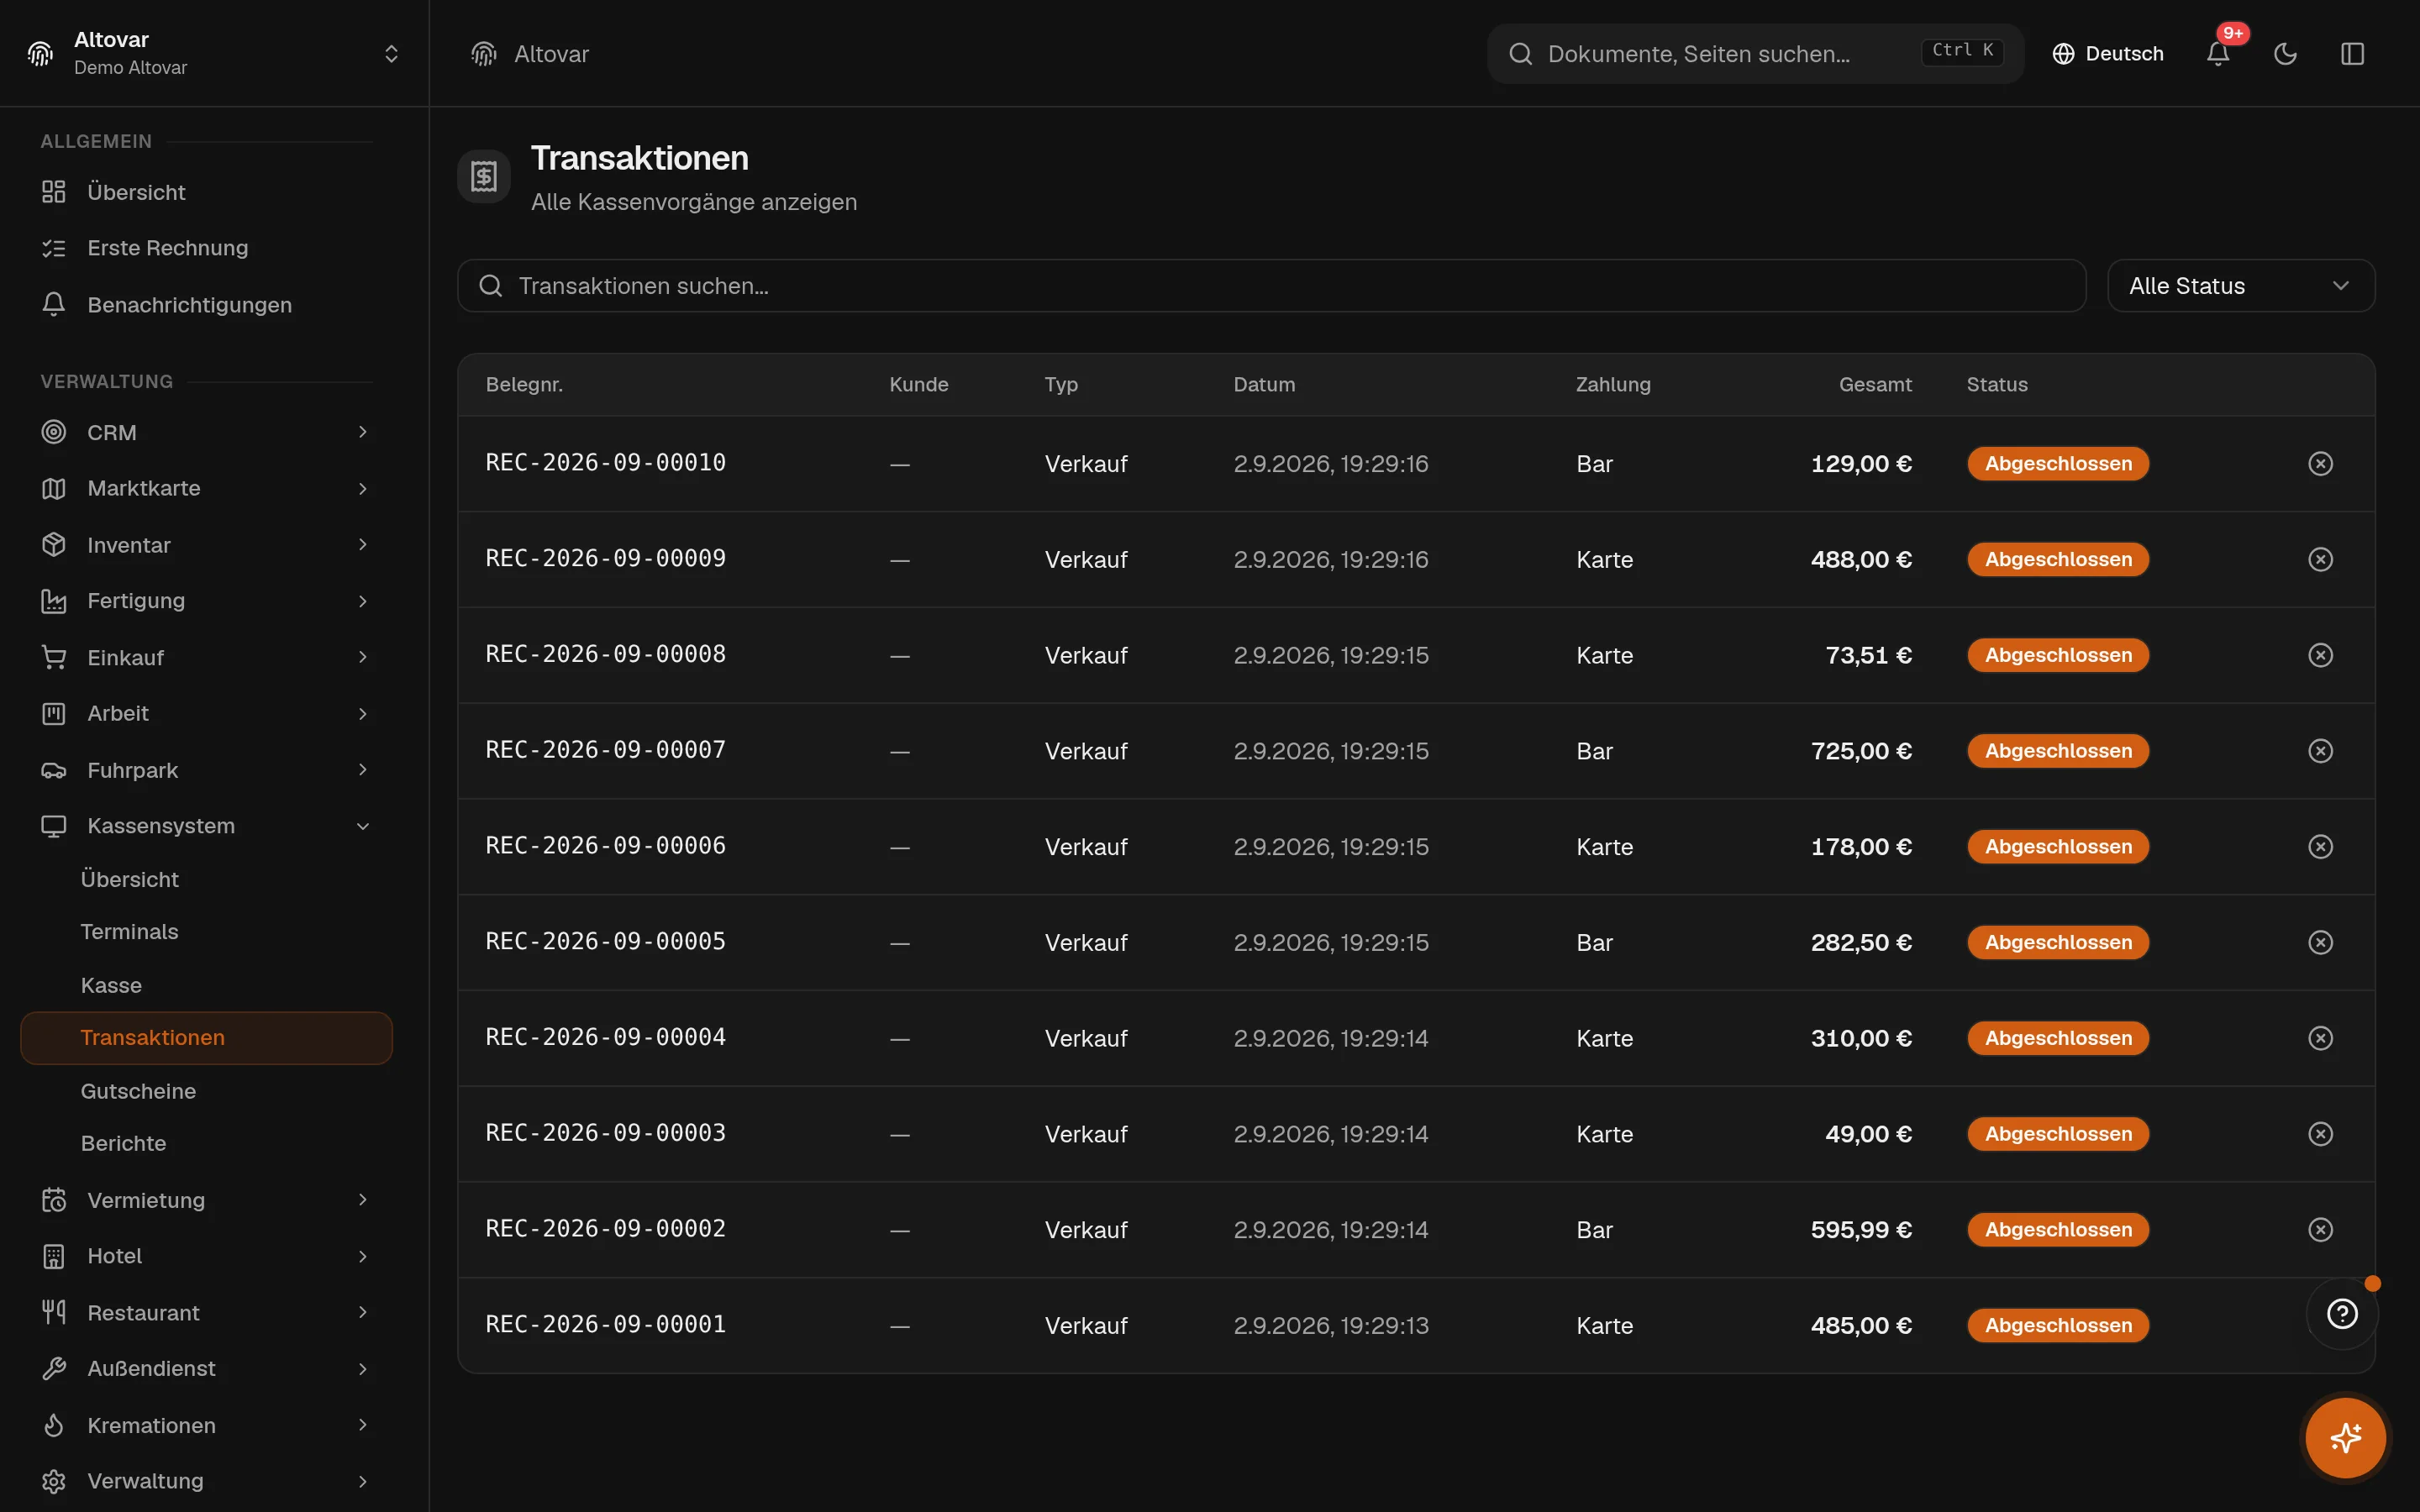
Task: Open Kasse submenu item
Action: (206, 985)
